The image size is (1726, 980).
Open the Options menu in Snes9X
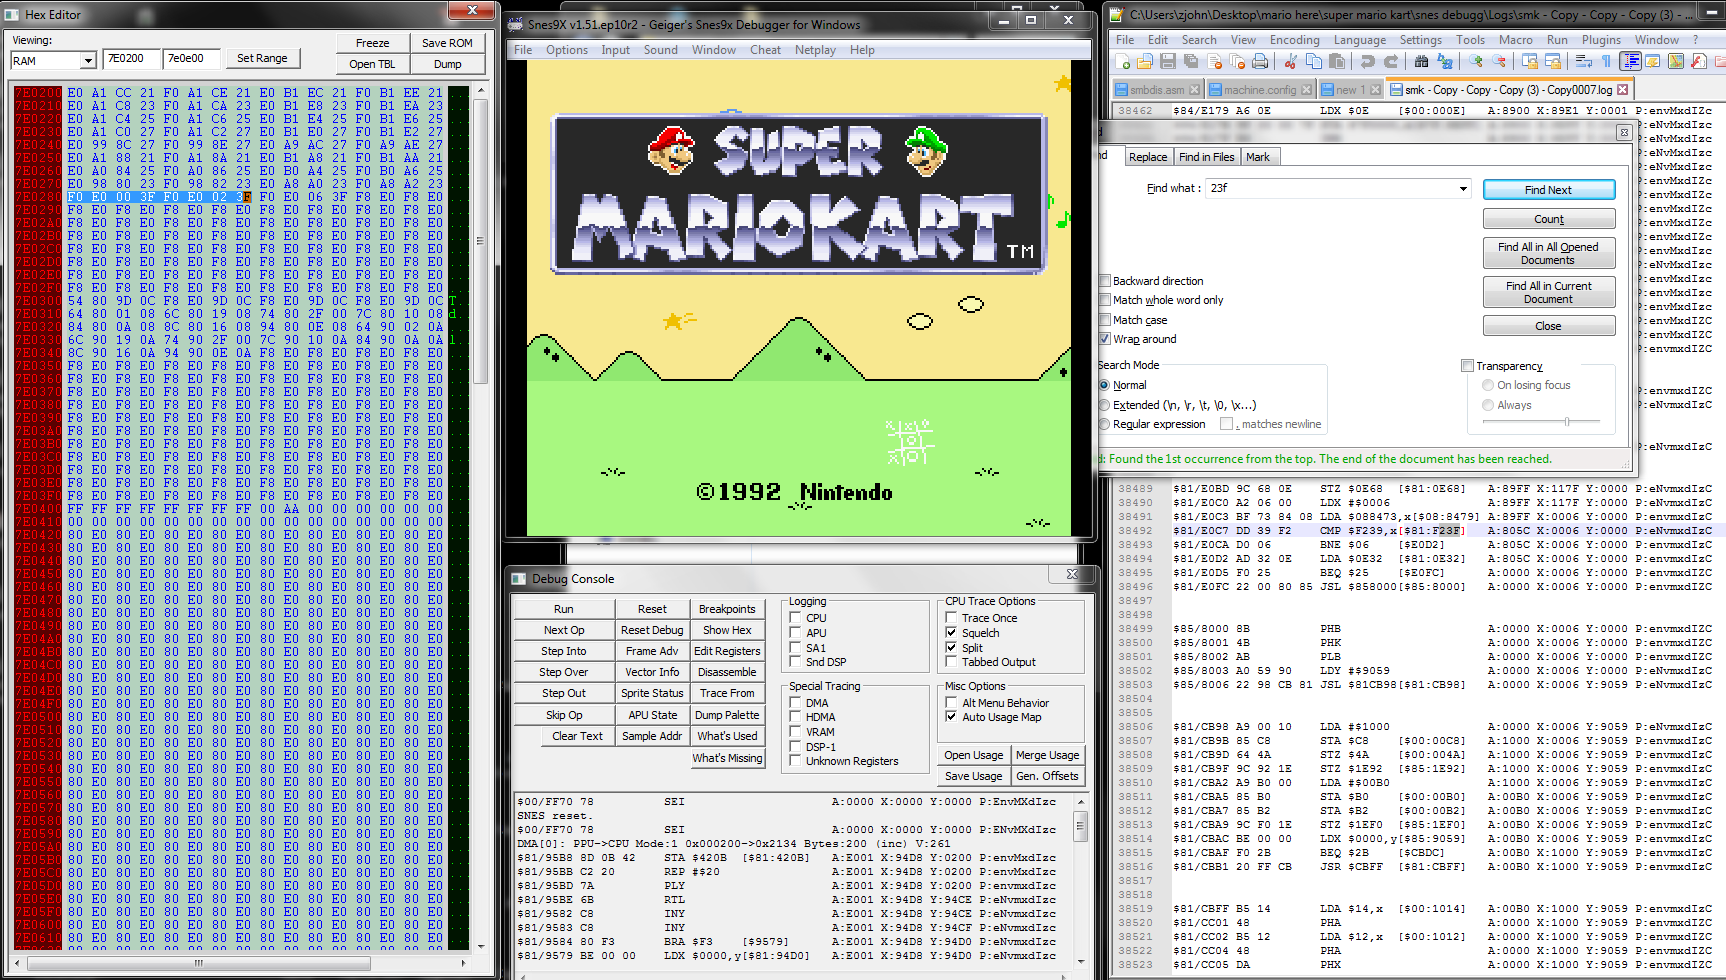point(567,50)
